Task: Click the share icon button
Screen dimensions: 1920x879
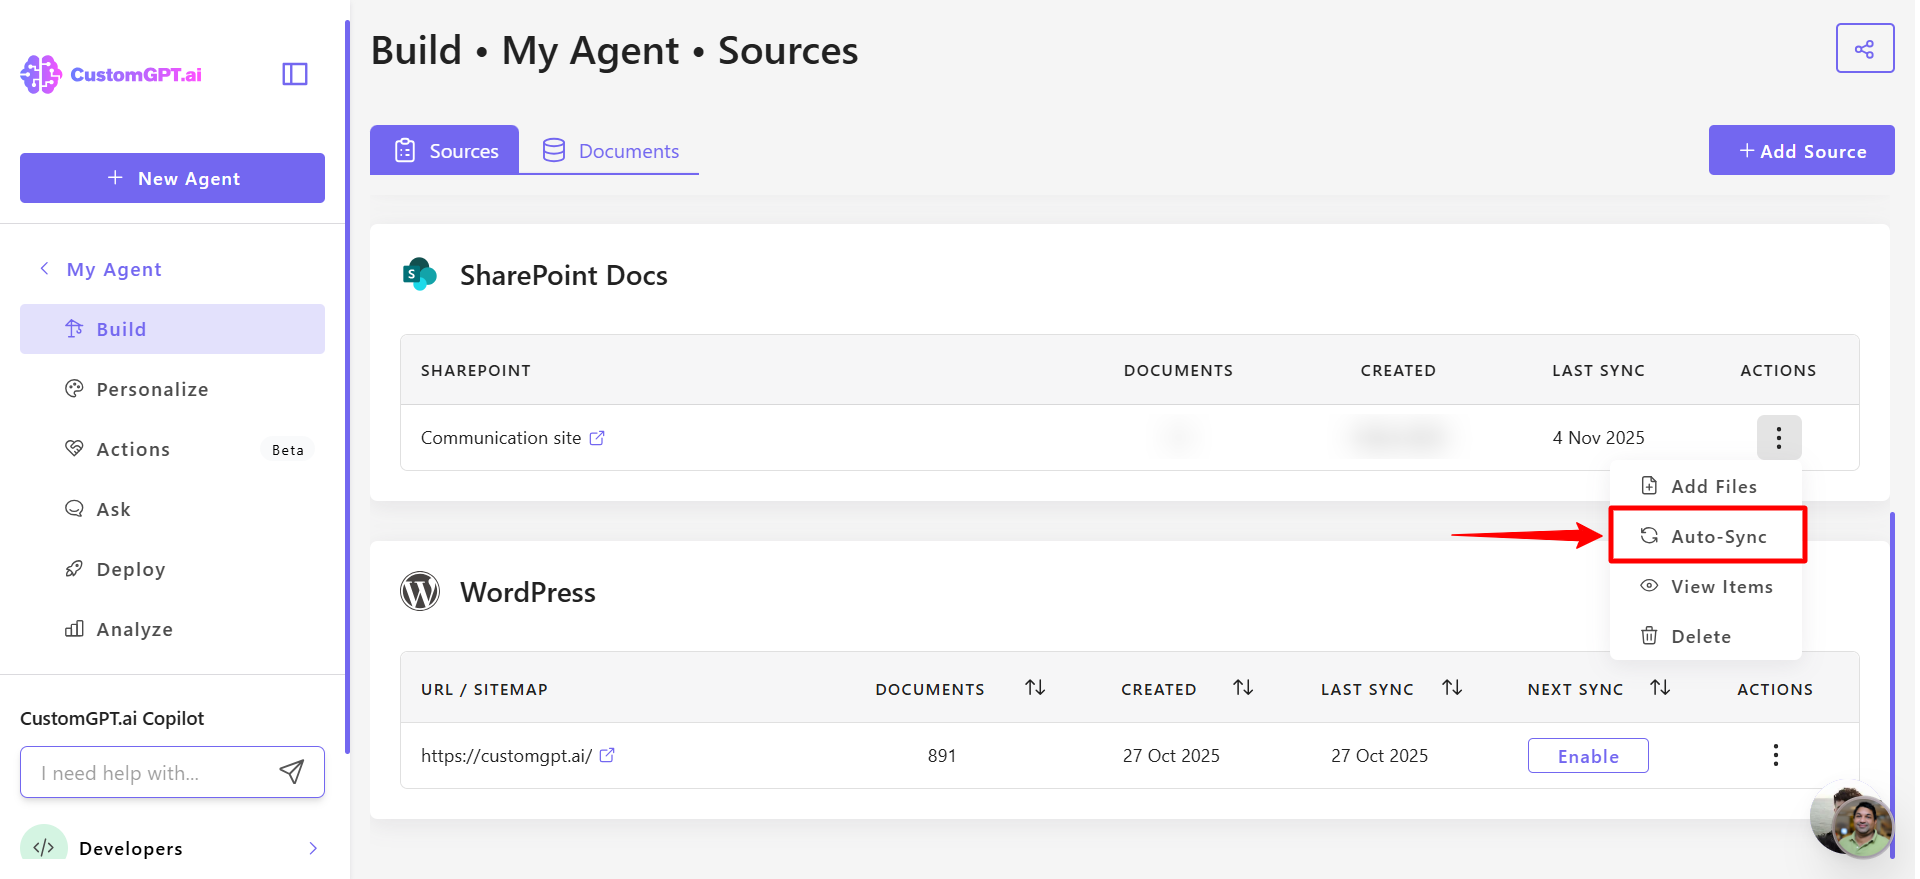Action: pos(1865,49)
